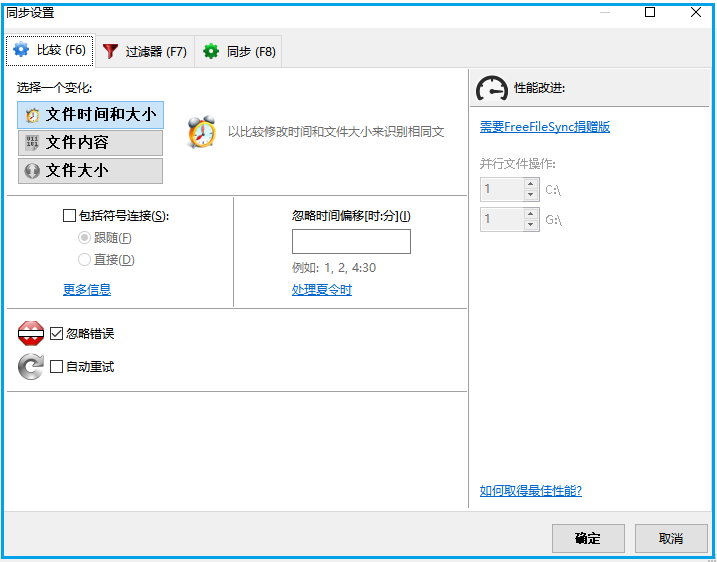Uncheck the 忽略错误 checkbox
The image size is (717, 562).
pyautogui.click(x=56, y=334)
